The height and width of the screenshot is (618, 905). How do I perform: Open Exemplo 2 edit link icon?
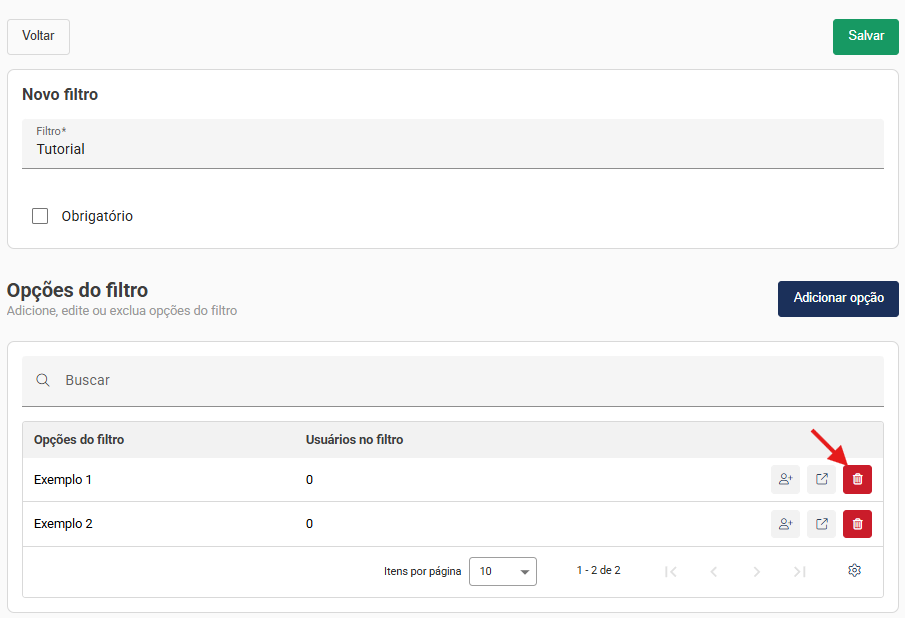coord(821,524)
